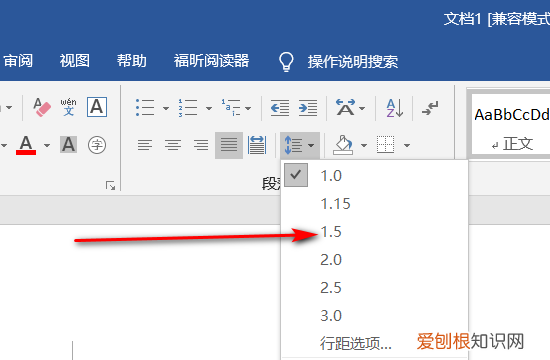Toggle justify alignment

pyautogui.click(x=229, y=145)
